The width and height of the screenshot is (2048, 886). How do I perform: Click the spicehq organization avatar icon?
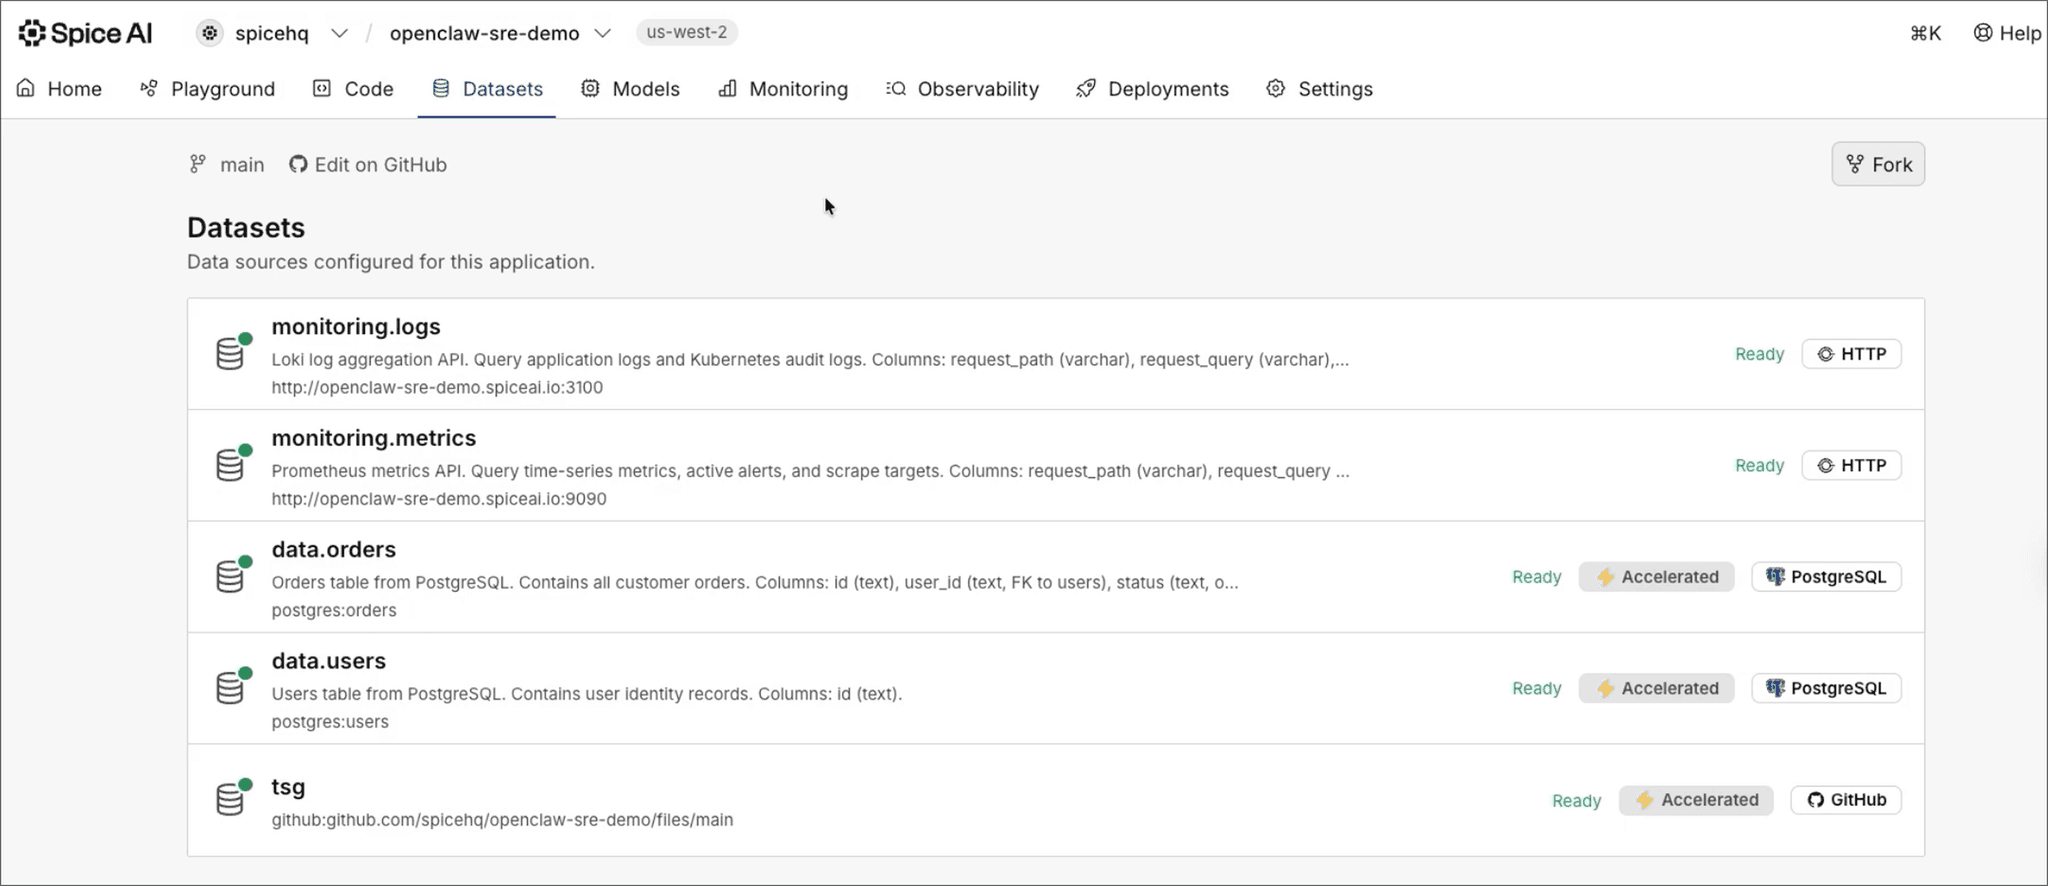(x=209, y=33)
